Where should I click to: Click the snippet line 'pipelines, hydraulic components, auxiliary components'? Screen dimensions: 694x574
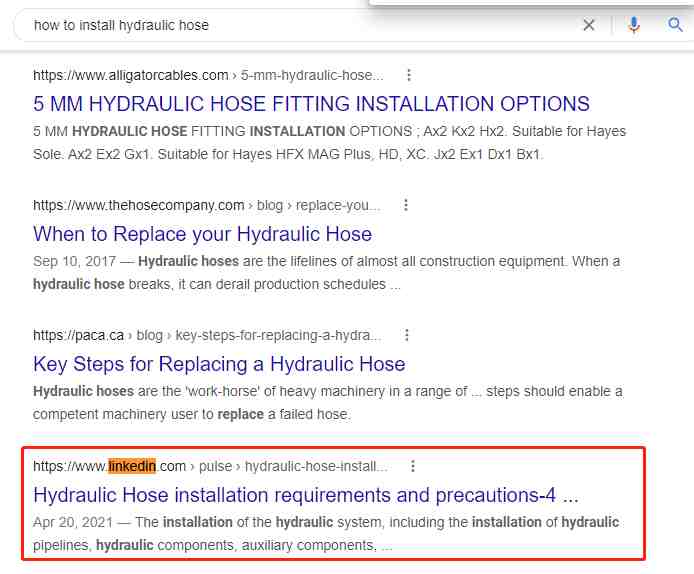[x=204, y=545]
